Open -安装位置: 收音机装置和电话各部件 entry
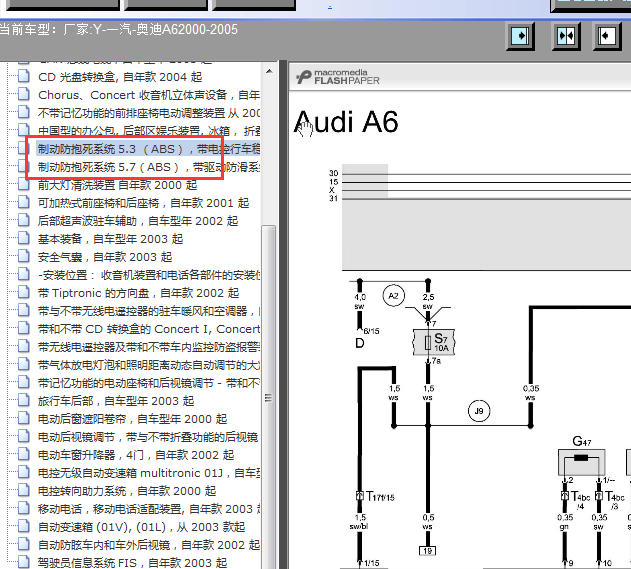The width and height of the screenshot is (631, 569). 148,275
